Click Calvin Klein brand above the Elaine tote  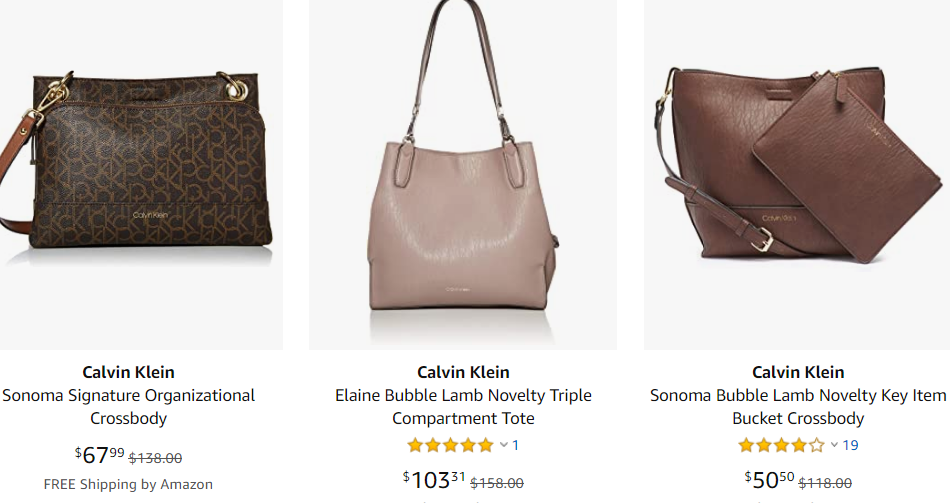pos(463,372)
